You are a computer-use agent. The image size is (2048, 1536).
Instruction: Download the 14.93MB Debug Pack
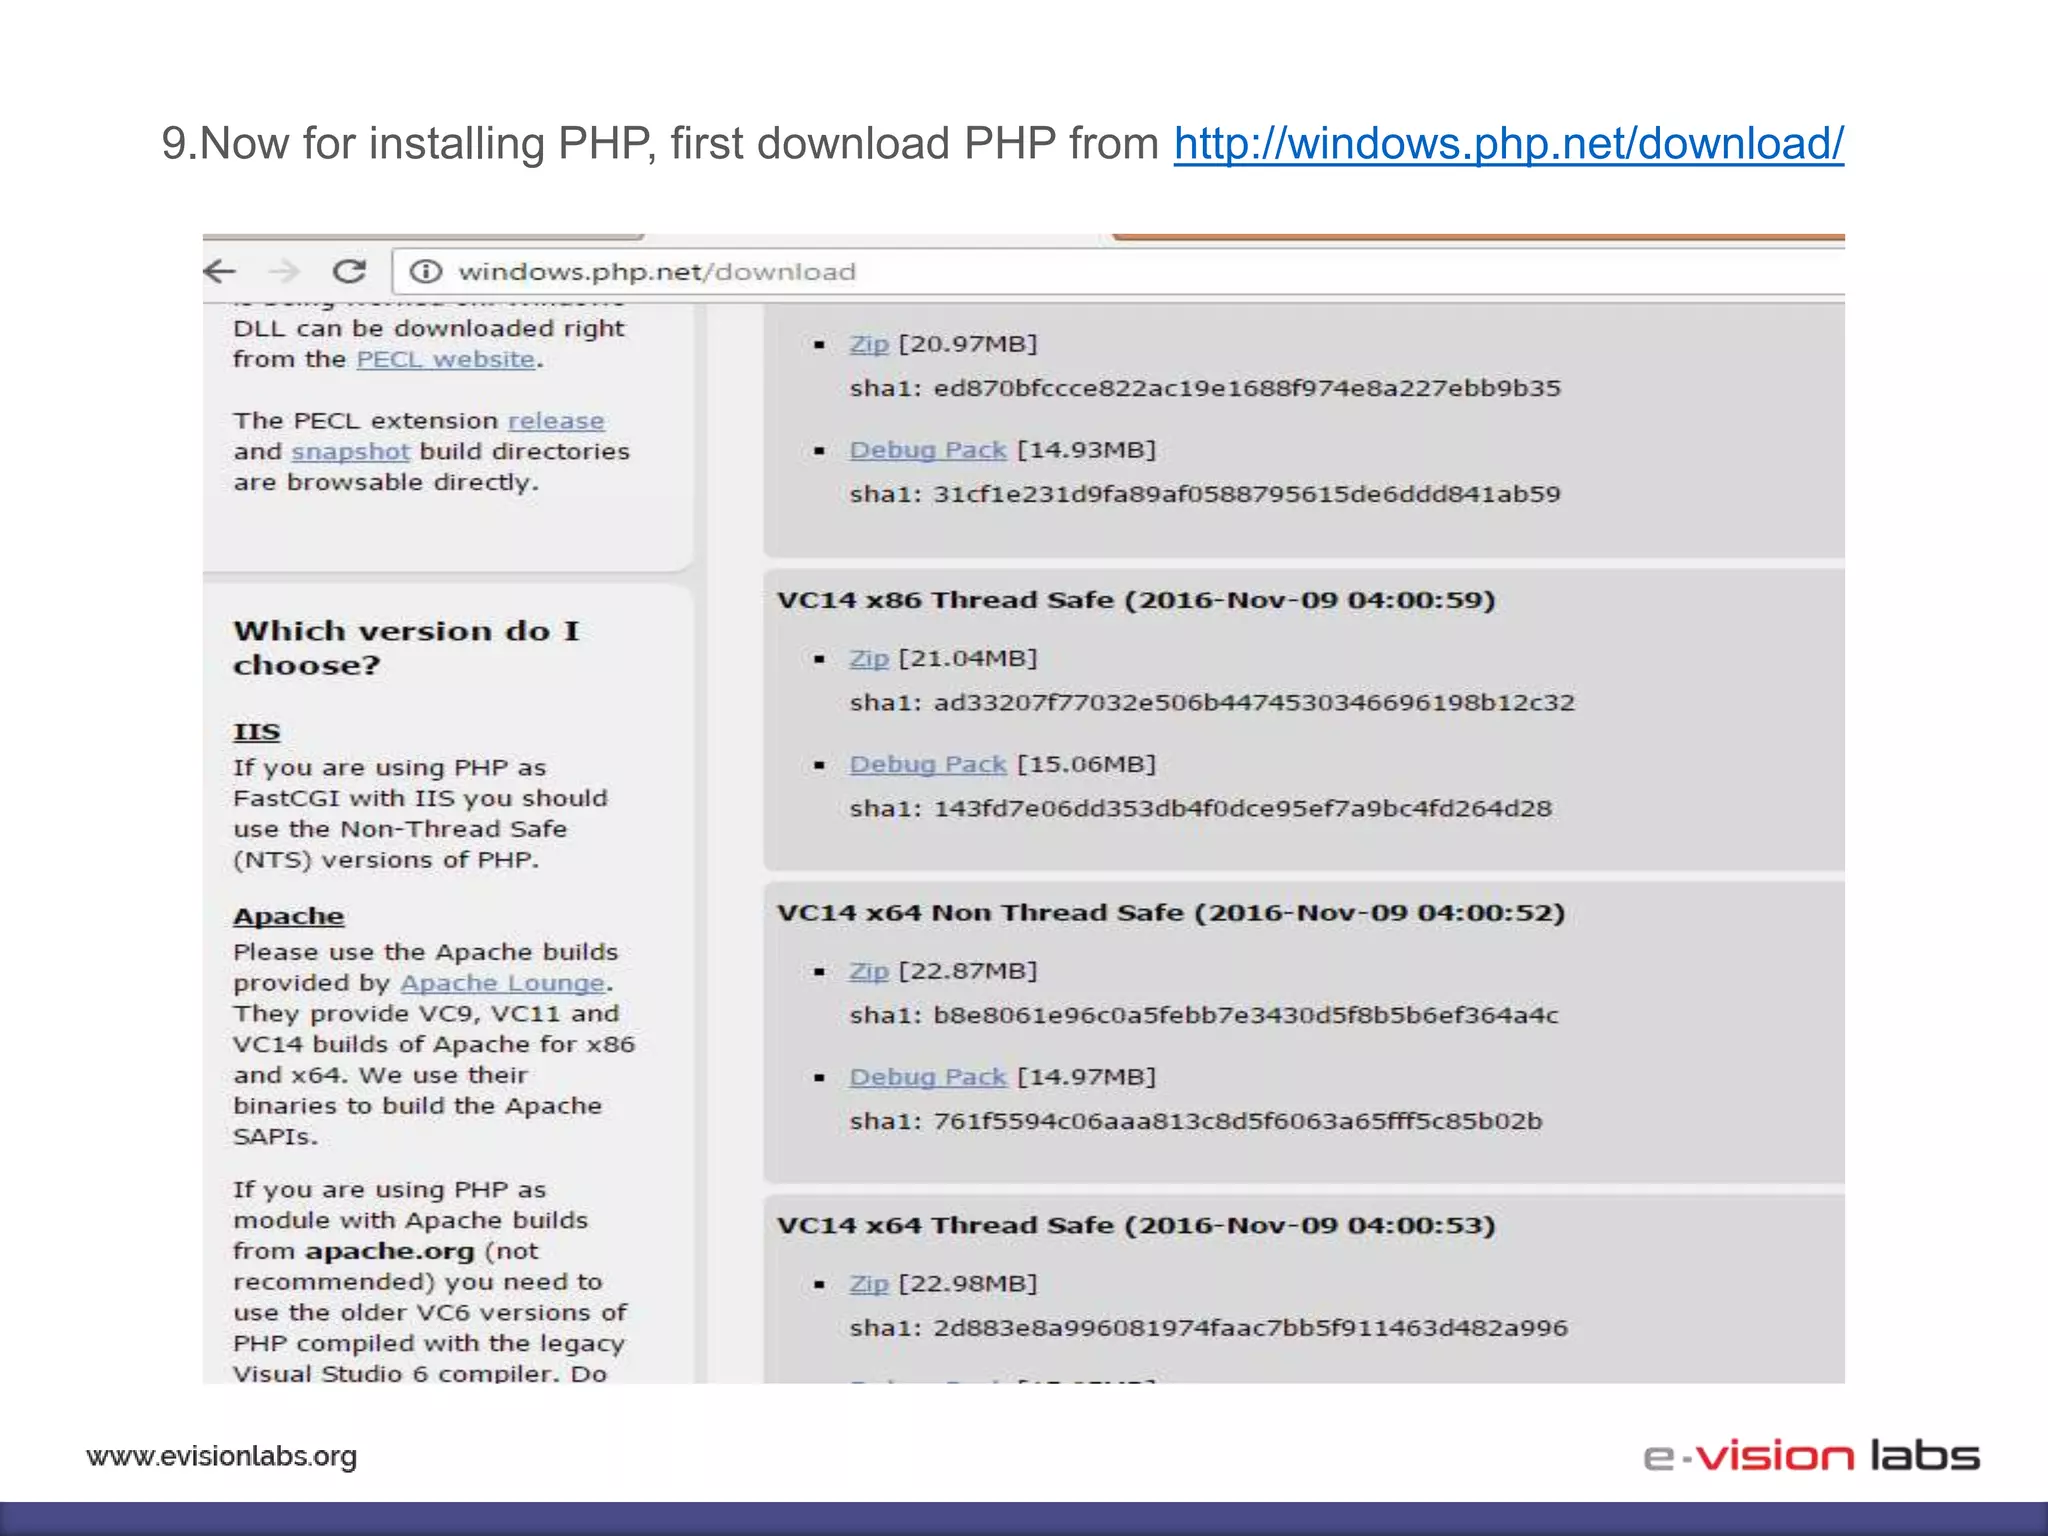pyautogui.click(x=927, y=450)
